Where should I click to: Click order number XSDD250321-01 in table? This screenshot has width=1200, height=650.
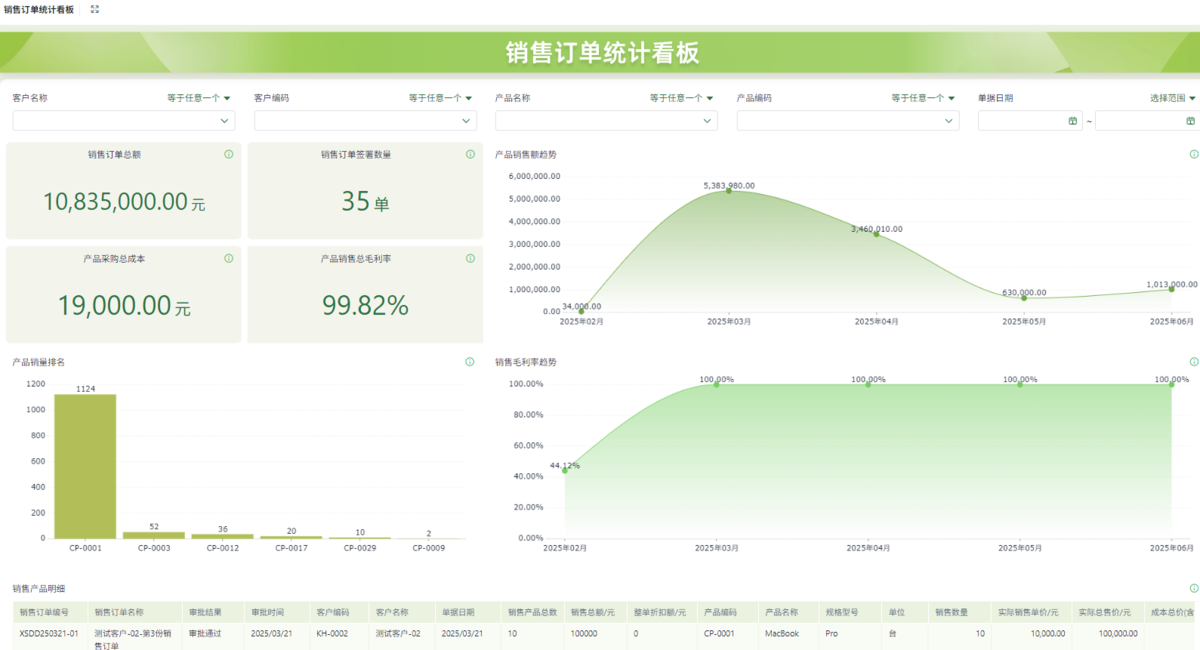pos(49,633)
